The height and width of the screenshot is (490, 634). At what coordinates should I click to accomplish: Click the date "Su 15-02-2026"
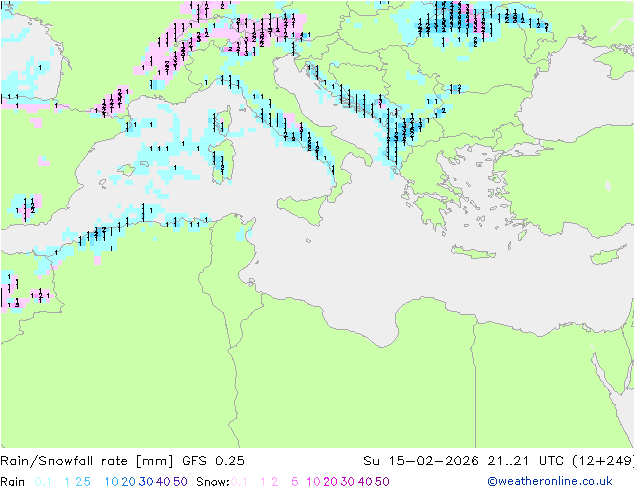point(421,461)
